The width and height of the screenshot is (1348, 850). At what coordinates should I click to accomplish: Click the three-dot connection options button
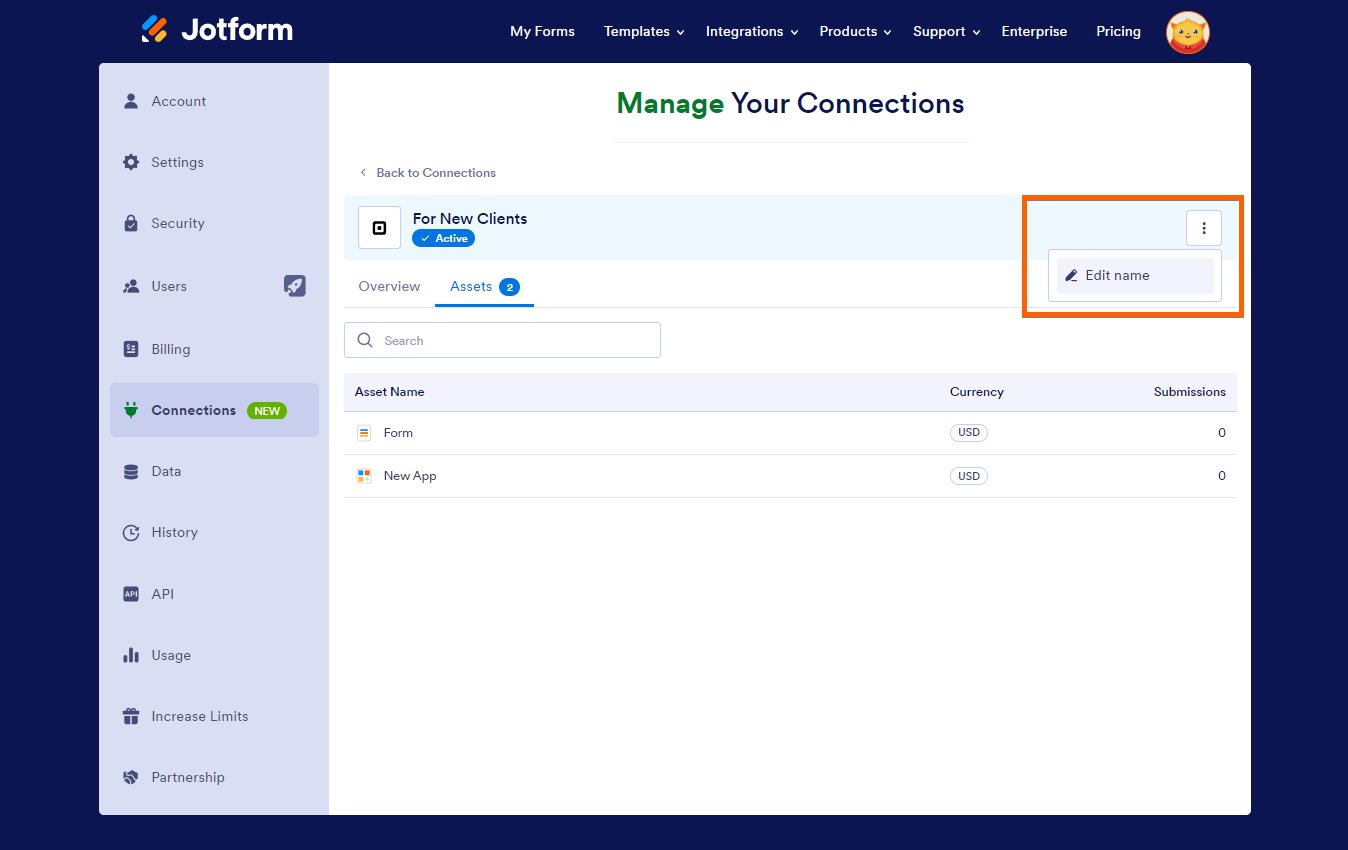click(1203, 229)
